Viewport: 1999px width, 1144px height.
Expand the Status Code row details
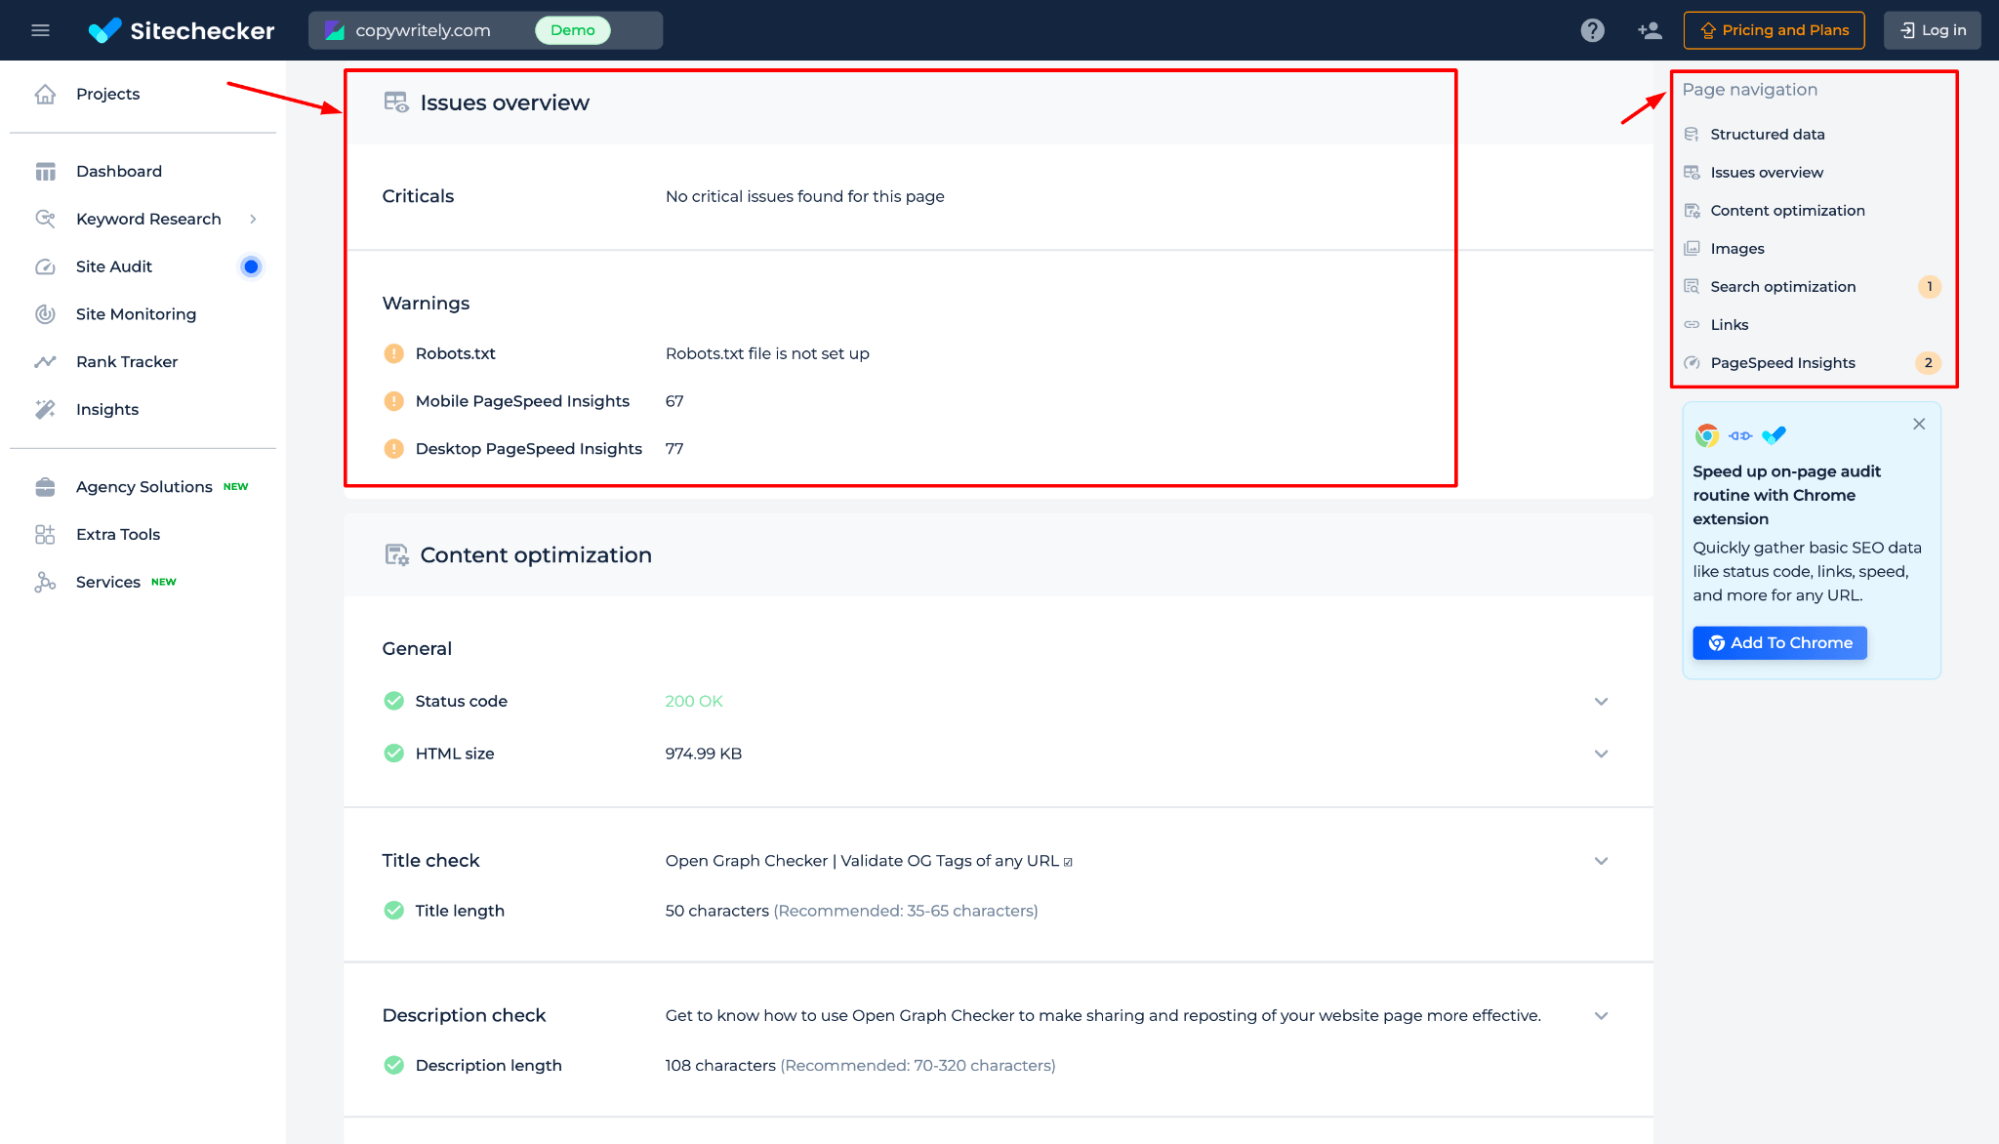point(1599,702)
